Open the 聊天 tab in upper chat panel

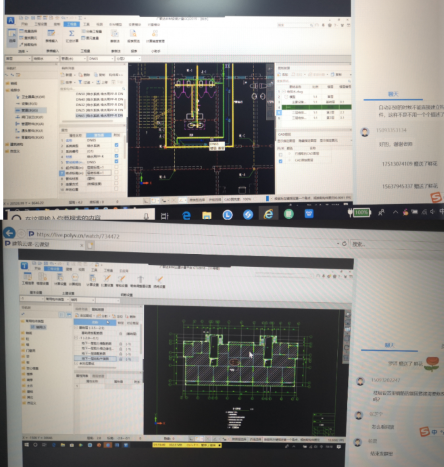(x=393, y=94)
